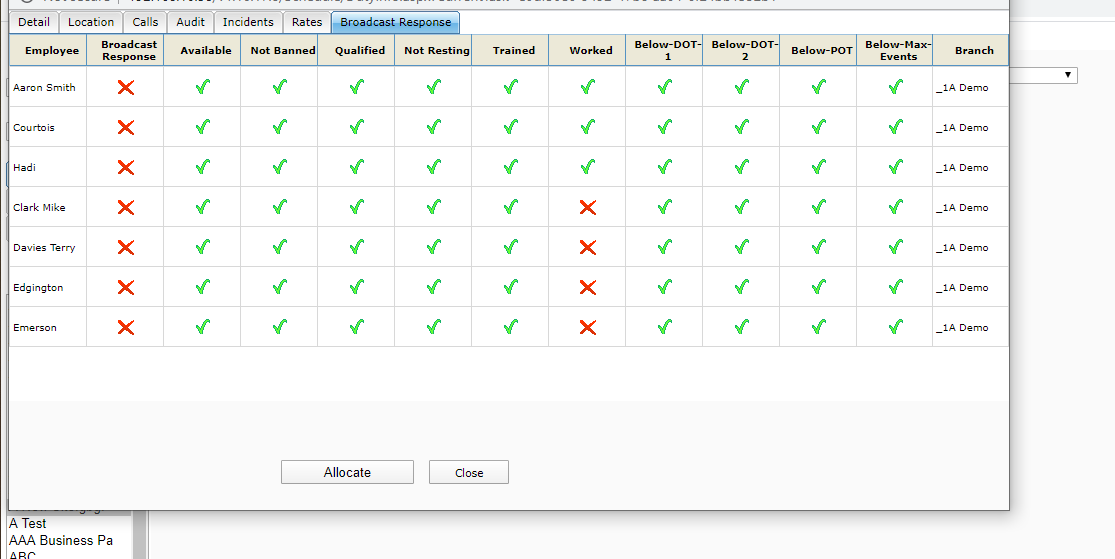Click the Worked column header
The width and height of the screenshot is (1115, 559).
pyautogui.click(x=591, y=51)
